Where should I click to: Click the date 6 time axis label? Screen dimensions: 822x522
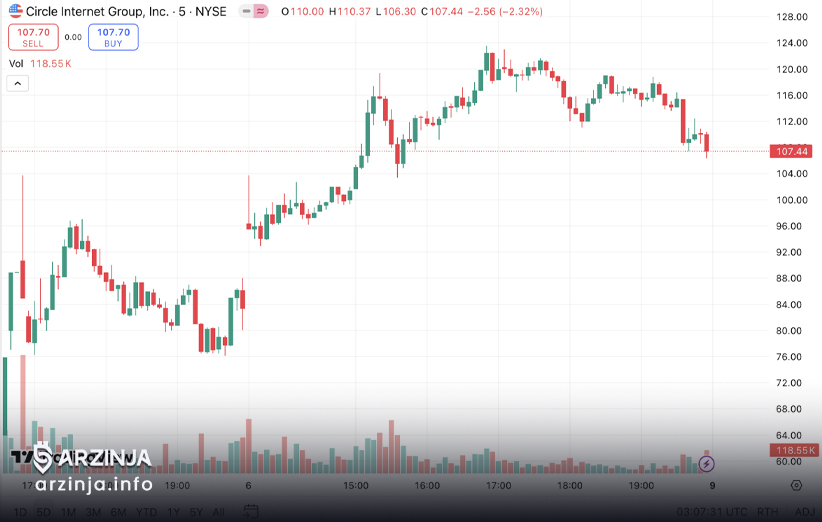[248, 485]
